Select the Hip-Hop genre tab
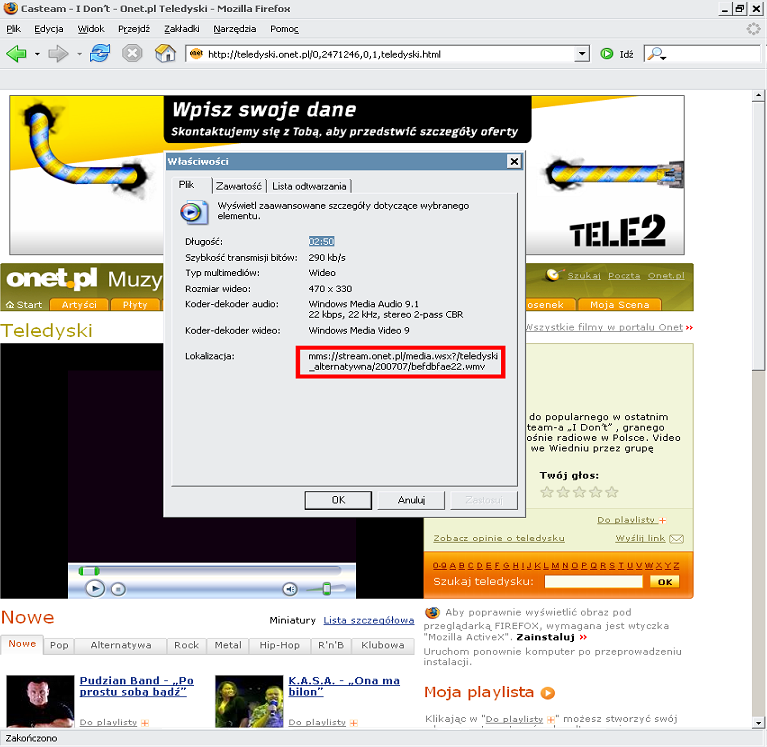The height and width of the screenshot is (747, 767). click(279, 645)
